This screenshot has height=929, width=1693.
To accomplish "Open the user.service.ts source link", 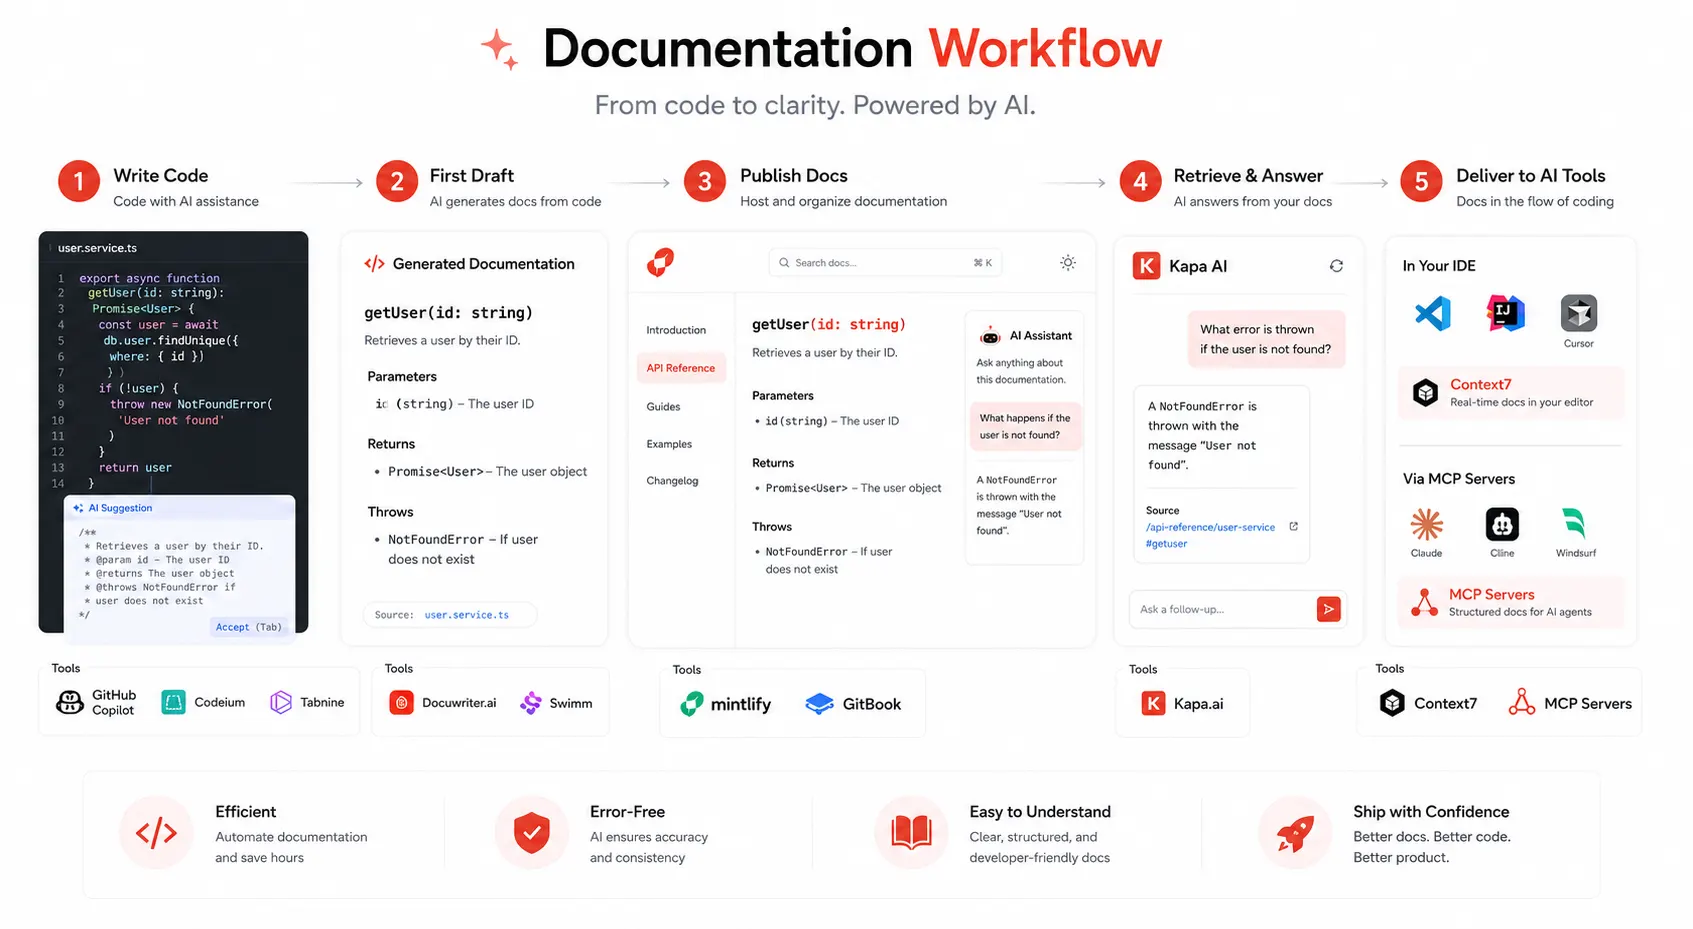I will tap(466, 615).
